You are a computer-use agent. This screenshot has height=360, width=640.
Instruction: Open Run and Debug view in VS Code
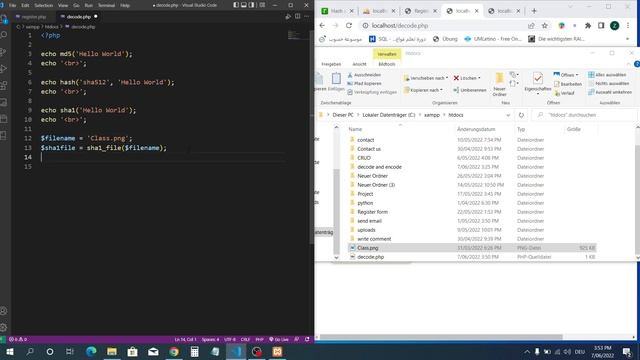(4, 69)
